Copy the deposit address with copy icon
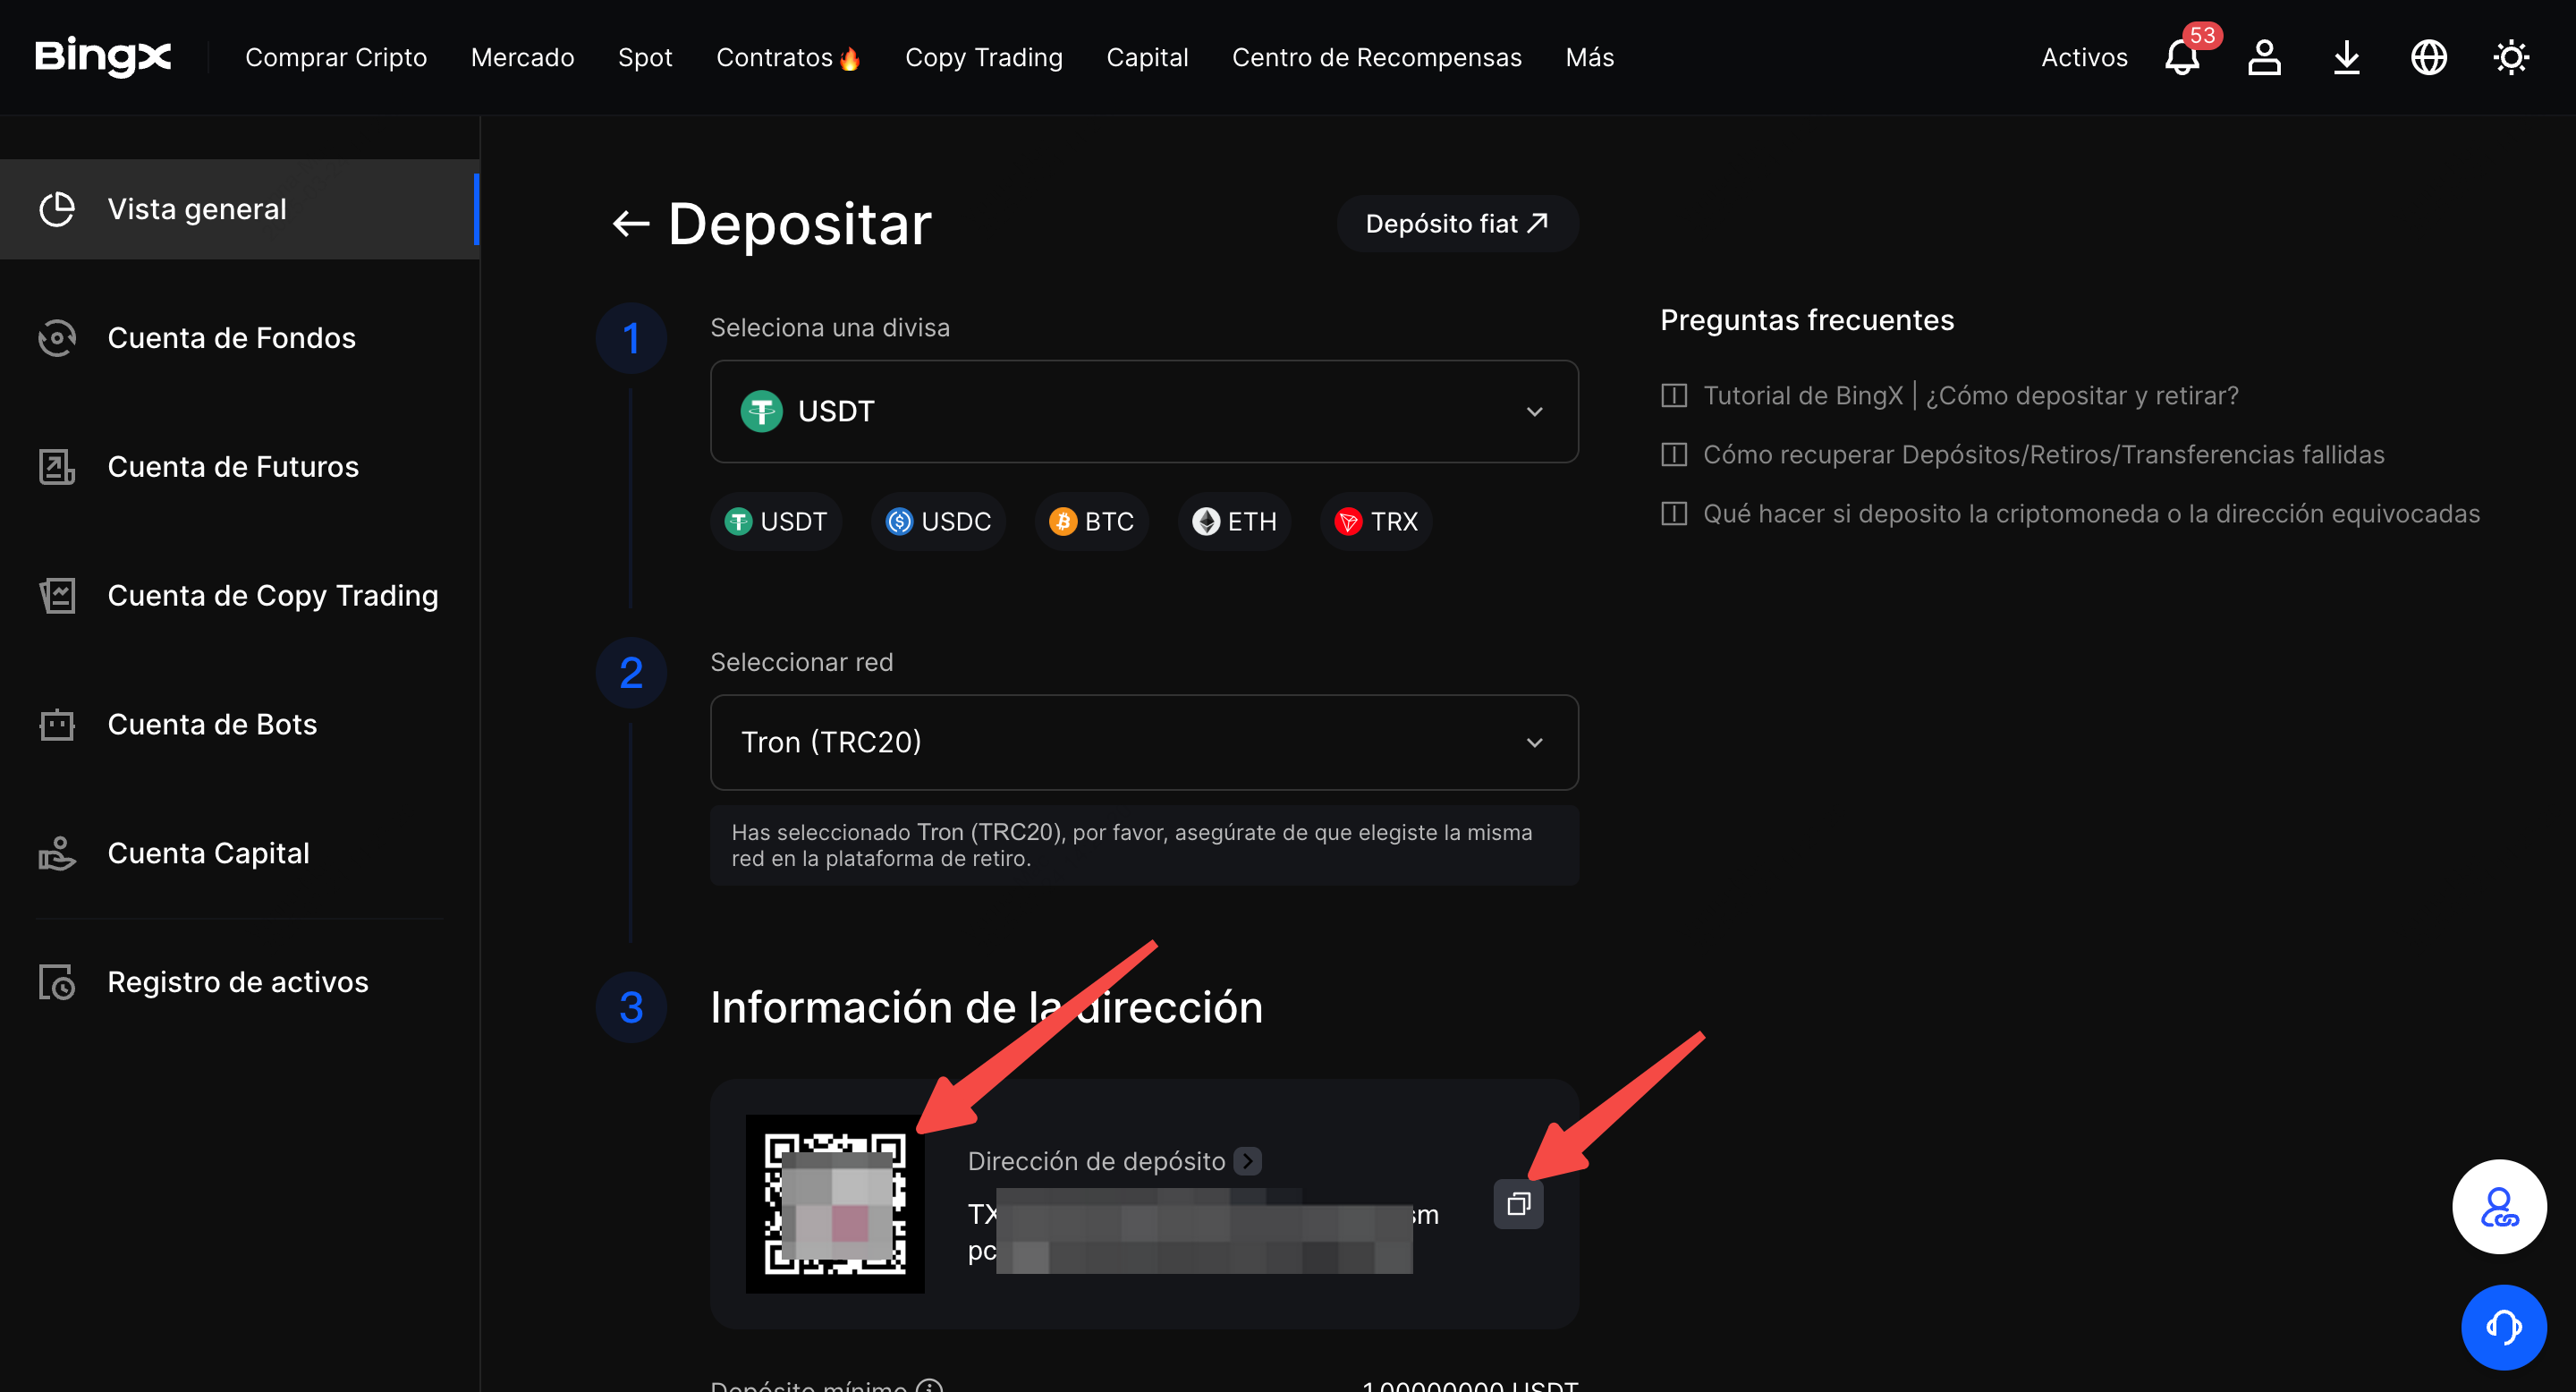The width and height of the screenshot is (2576, 1392). 1518,1204
